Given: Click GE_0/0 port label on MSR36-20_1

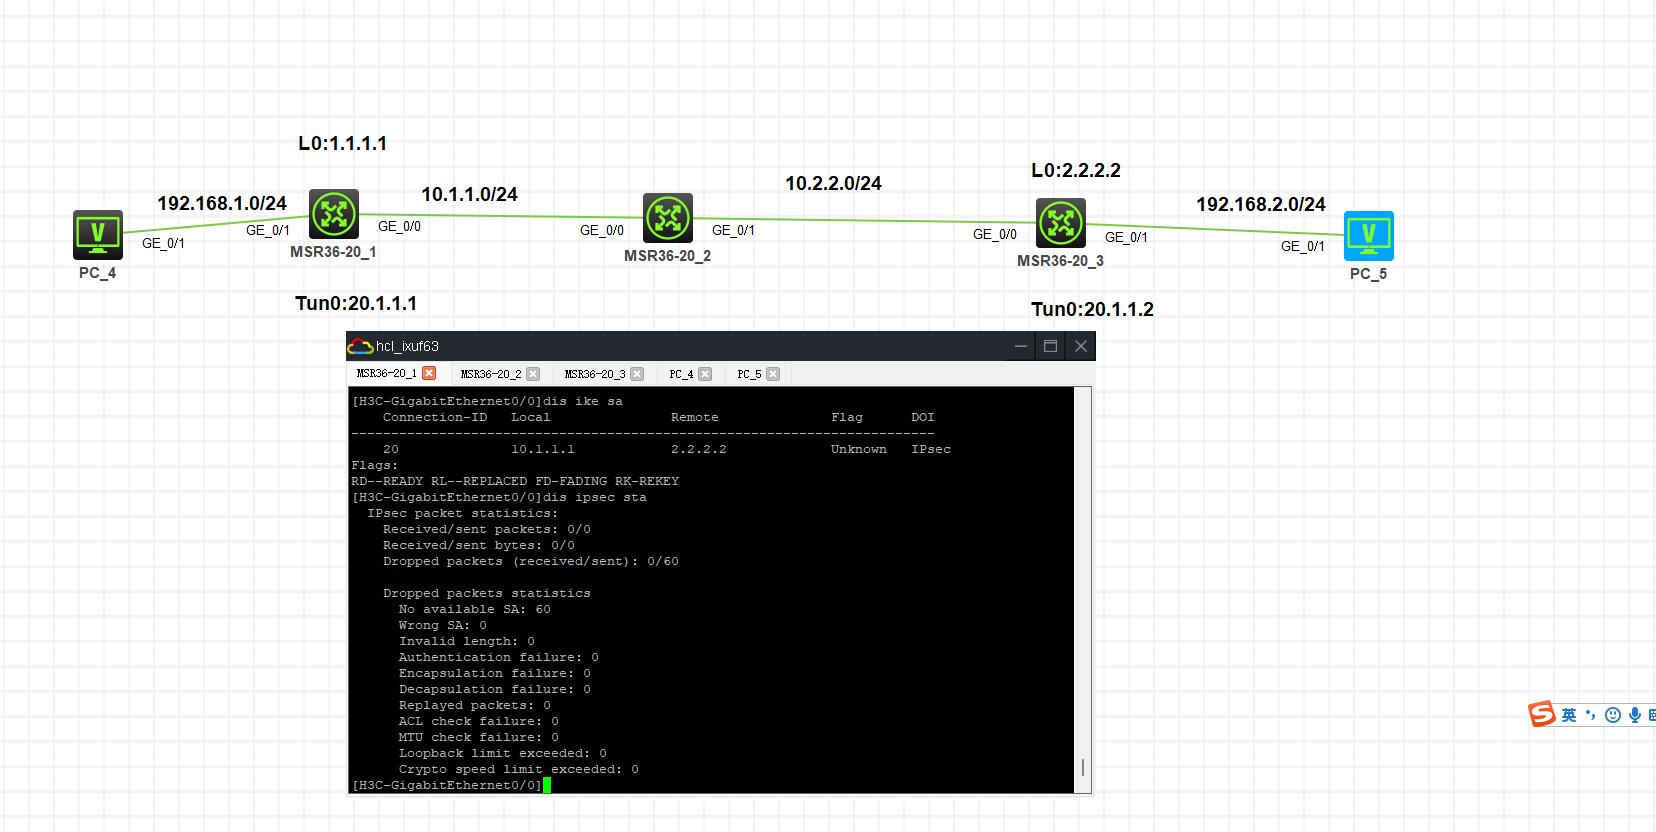Looking at the screenshot, I should click(399, 226).
